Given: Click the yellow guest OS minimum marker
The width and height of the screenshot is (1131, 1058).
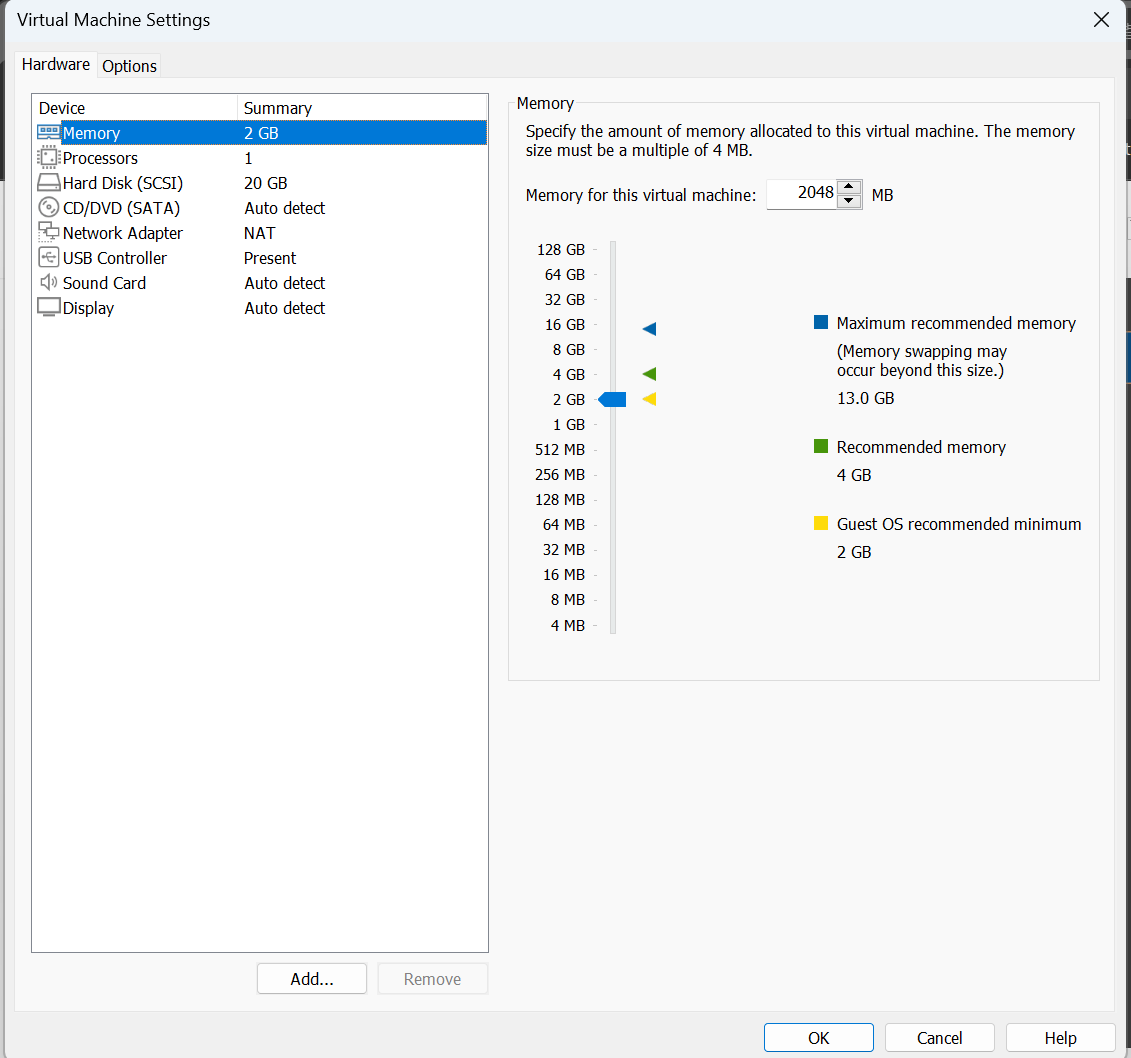Looking at the screenshot, I should [649, 399].
